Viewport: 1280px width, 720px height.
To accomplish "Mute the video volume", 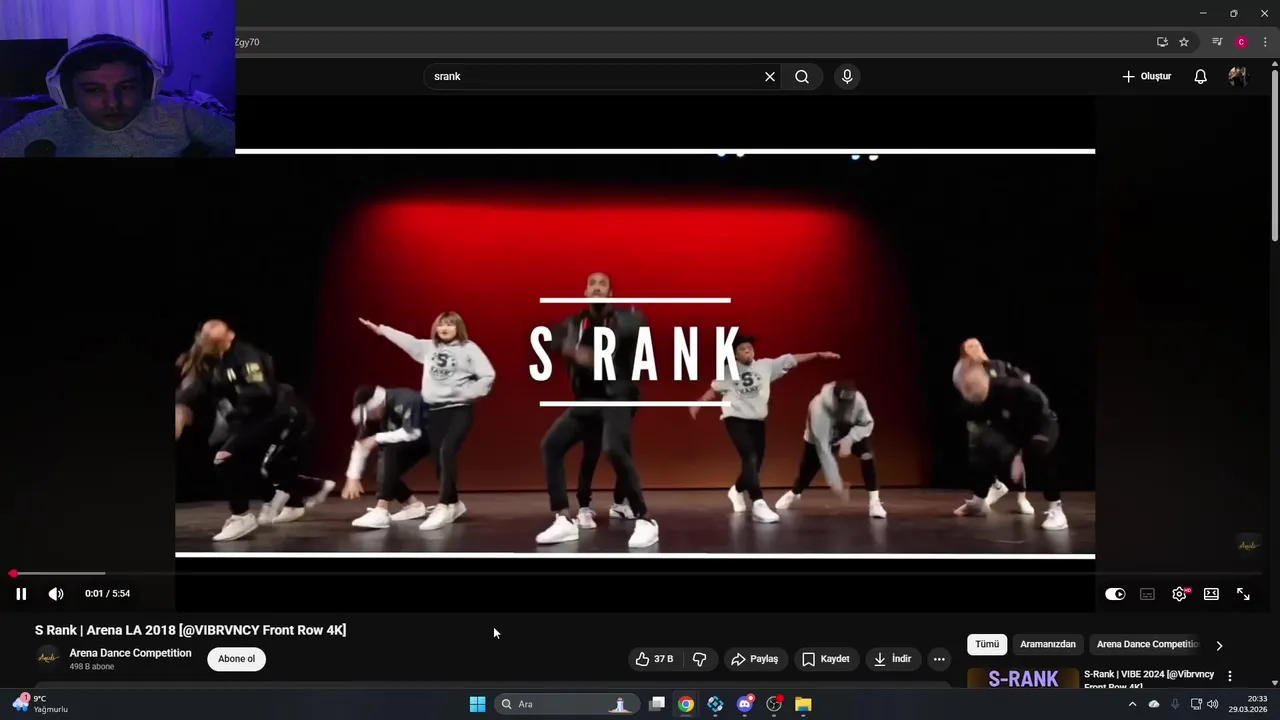I will coord(56,594).
